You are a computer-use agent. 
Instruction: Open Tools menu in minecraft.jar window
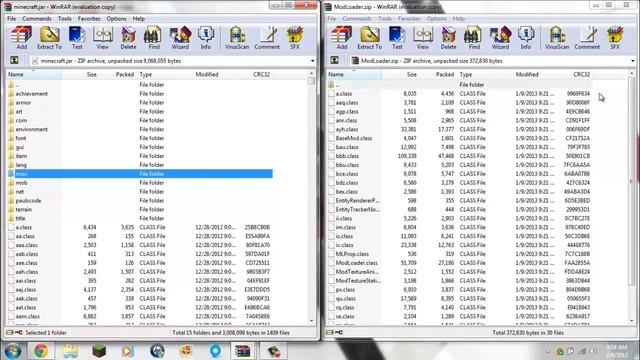pos(64,19)
